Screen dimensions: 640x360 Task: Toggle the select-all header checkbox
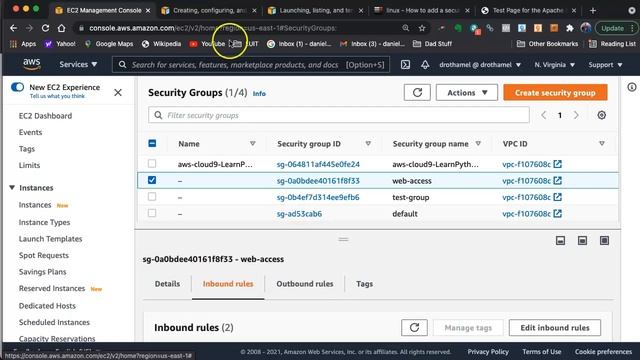(152, 143)
